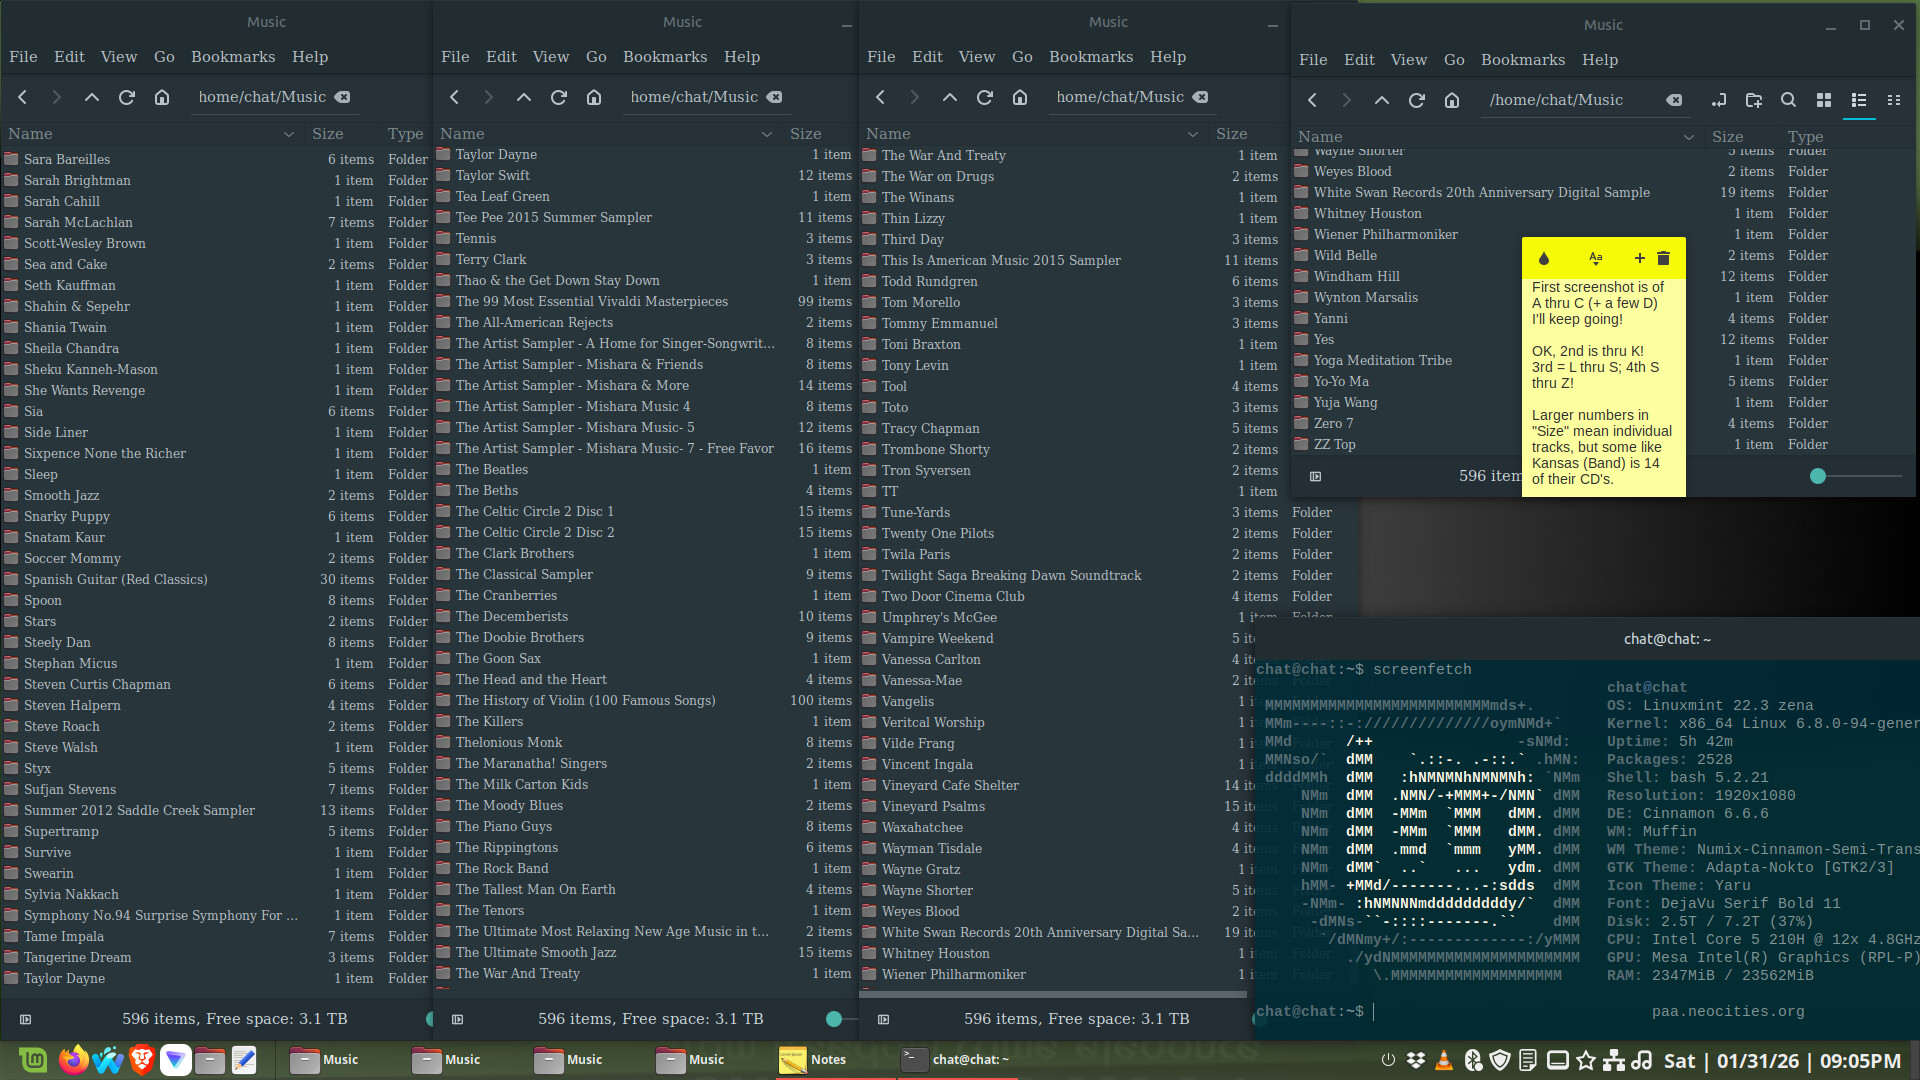Toggle location entry icon in rightmost toolbar

[x=1719, y=100]
